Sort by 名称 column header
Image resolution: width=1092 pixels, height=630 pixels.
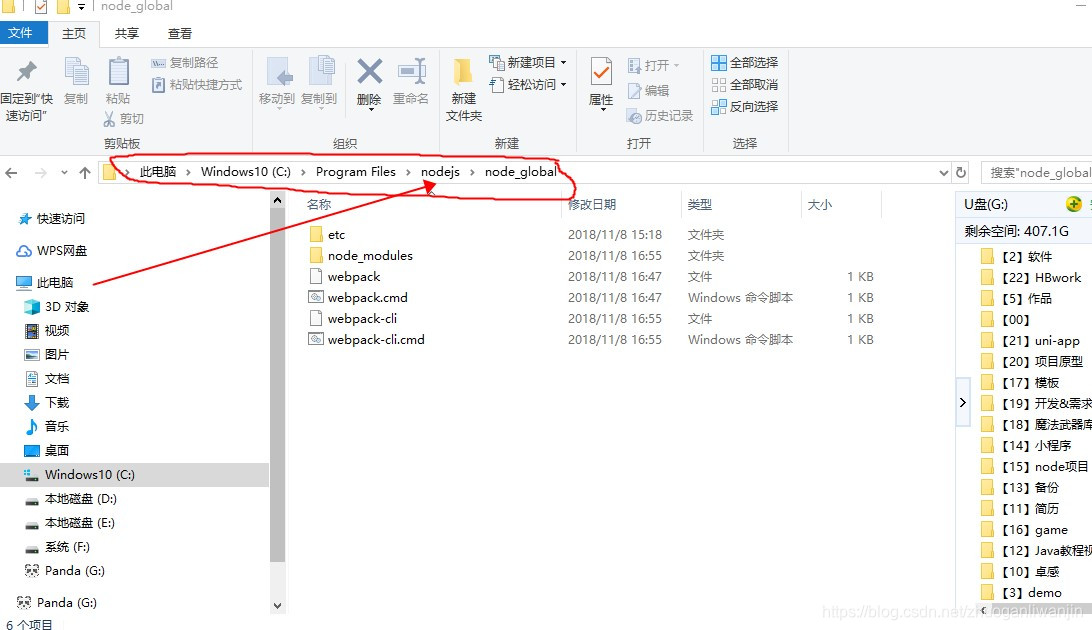point(319,205)
